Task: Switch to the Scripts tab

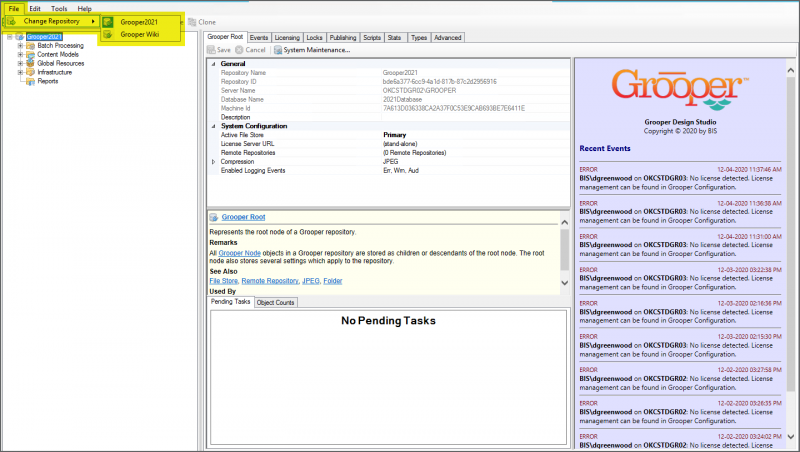Action: [372, 38]
